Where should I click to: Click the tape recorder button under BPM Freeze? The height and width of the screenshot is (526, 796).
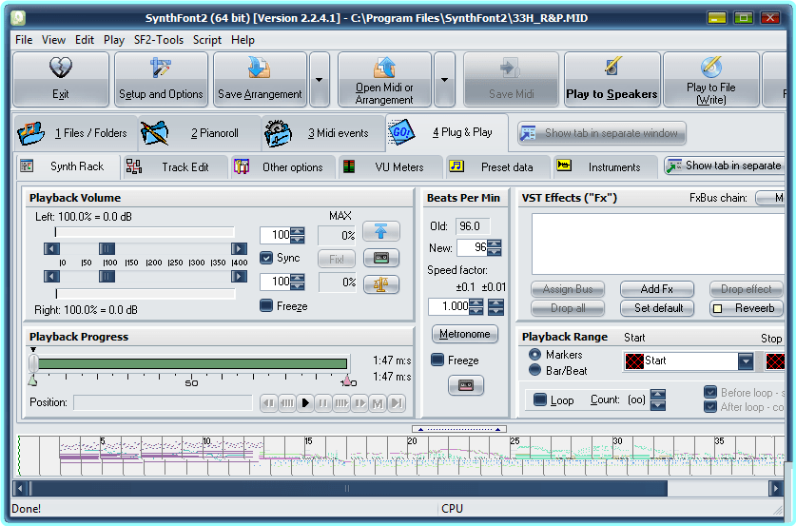pos(466,386)
